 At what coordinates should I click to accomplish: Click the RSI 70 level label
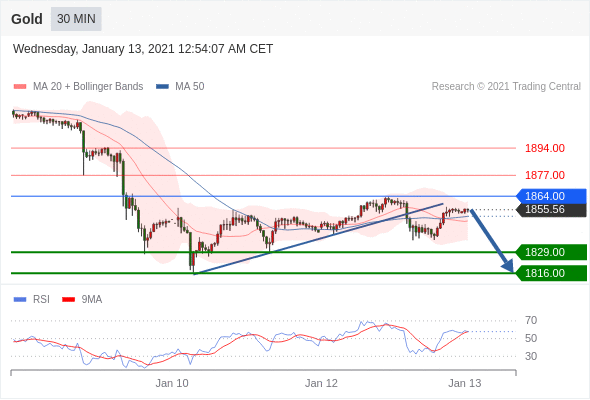tap(531, 321)
